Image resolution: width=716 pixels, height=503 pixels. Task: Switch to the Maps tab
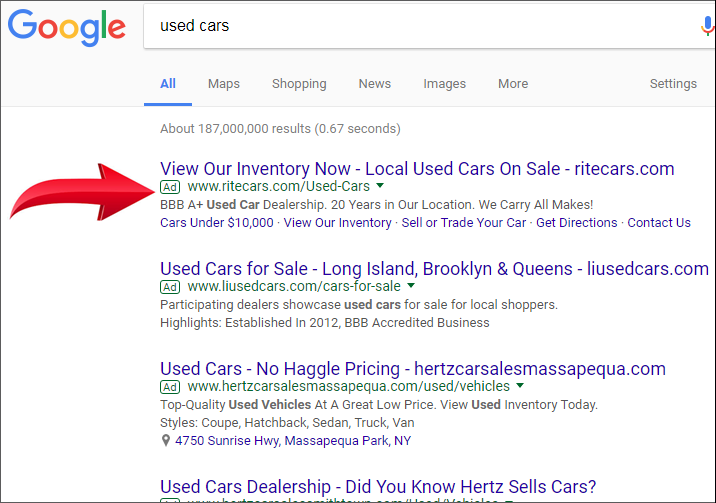224,84
